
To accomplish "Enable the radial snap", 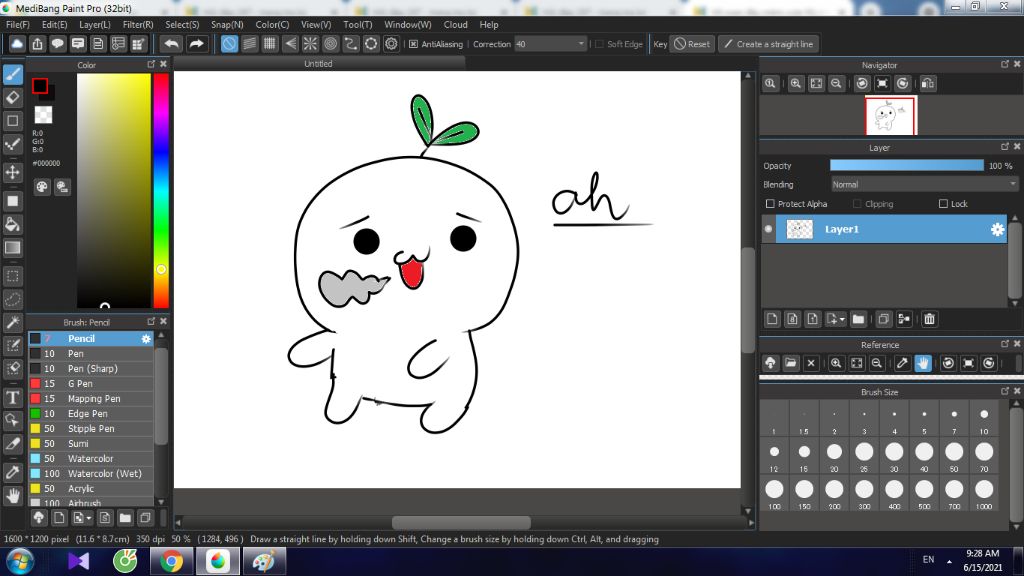I will pos(310,44).
